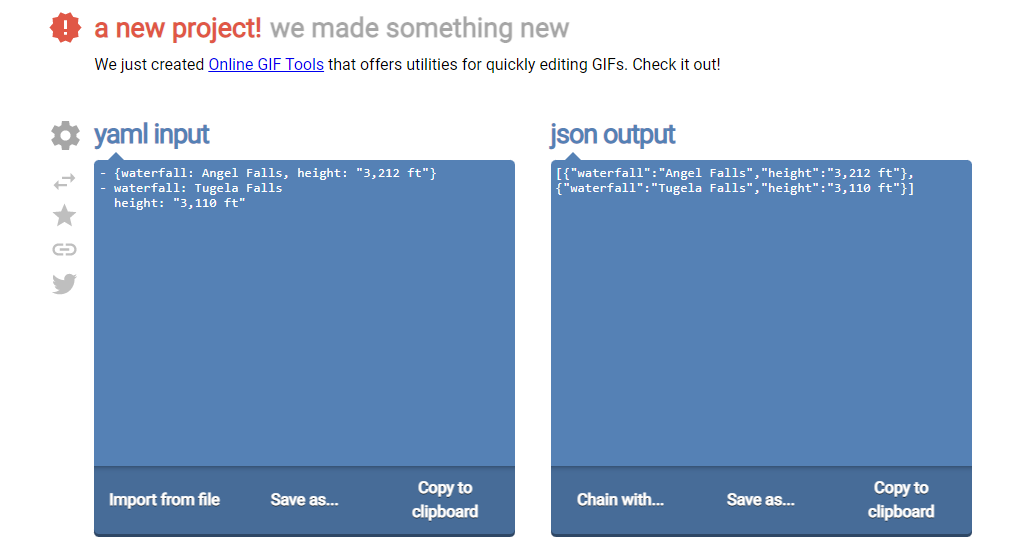This screenshot has height=560, width=1013.
Task: Click Save as under json output
Action: coord(761,500)
